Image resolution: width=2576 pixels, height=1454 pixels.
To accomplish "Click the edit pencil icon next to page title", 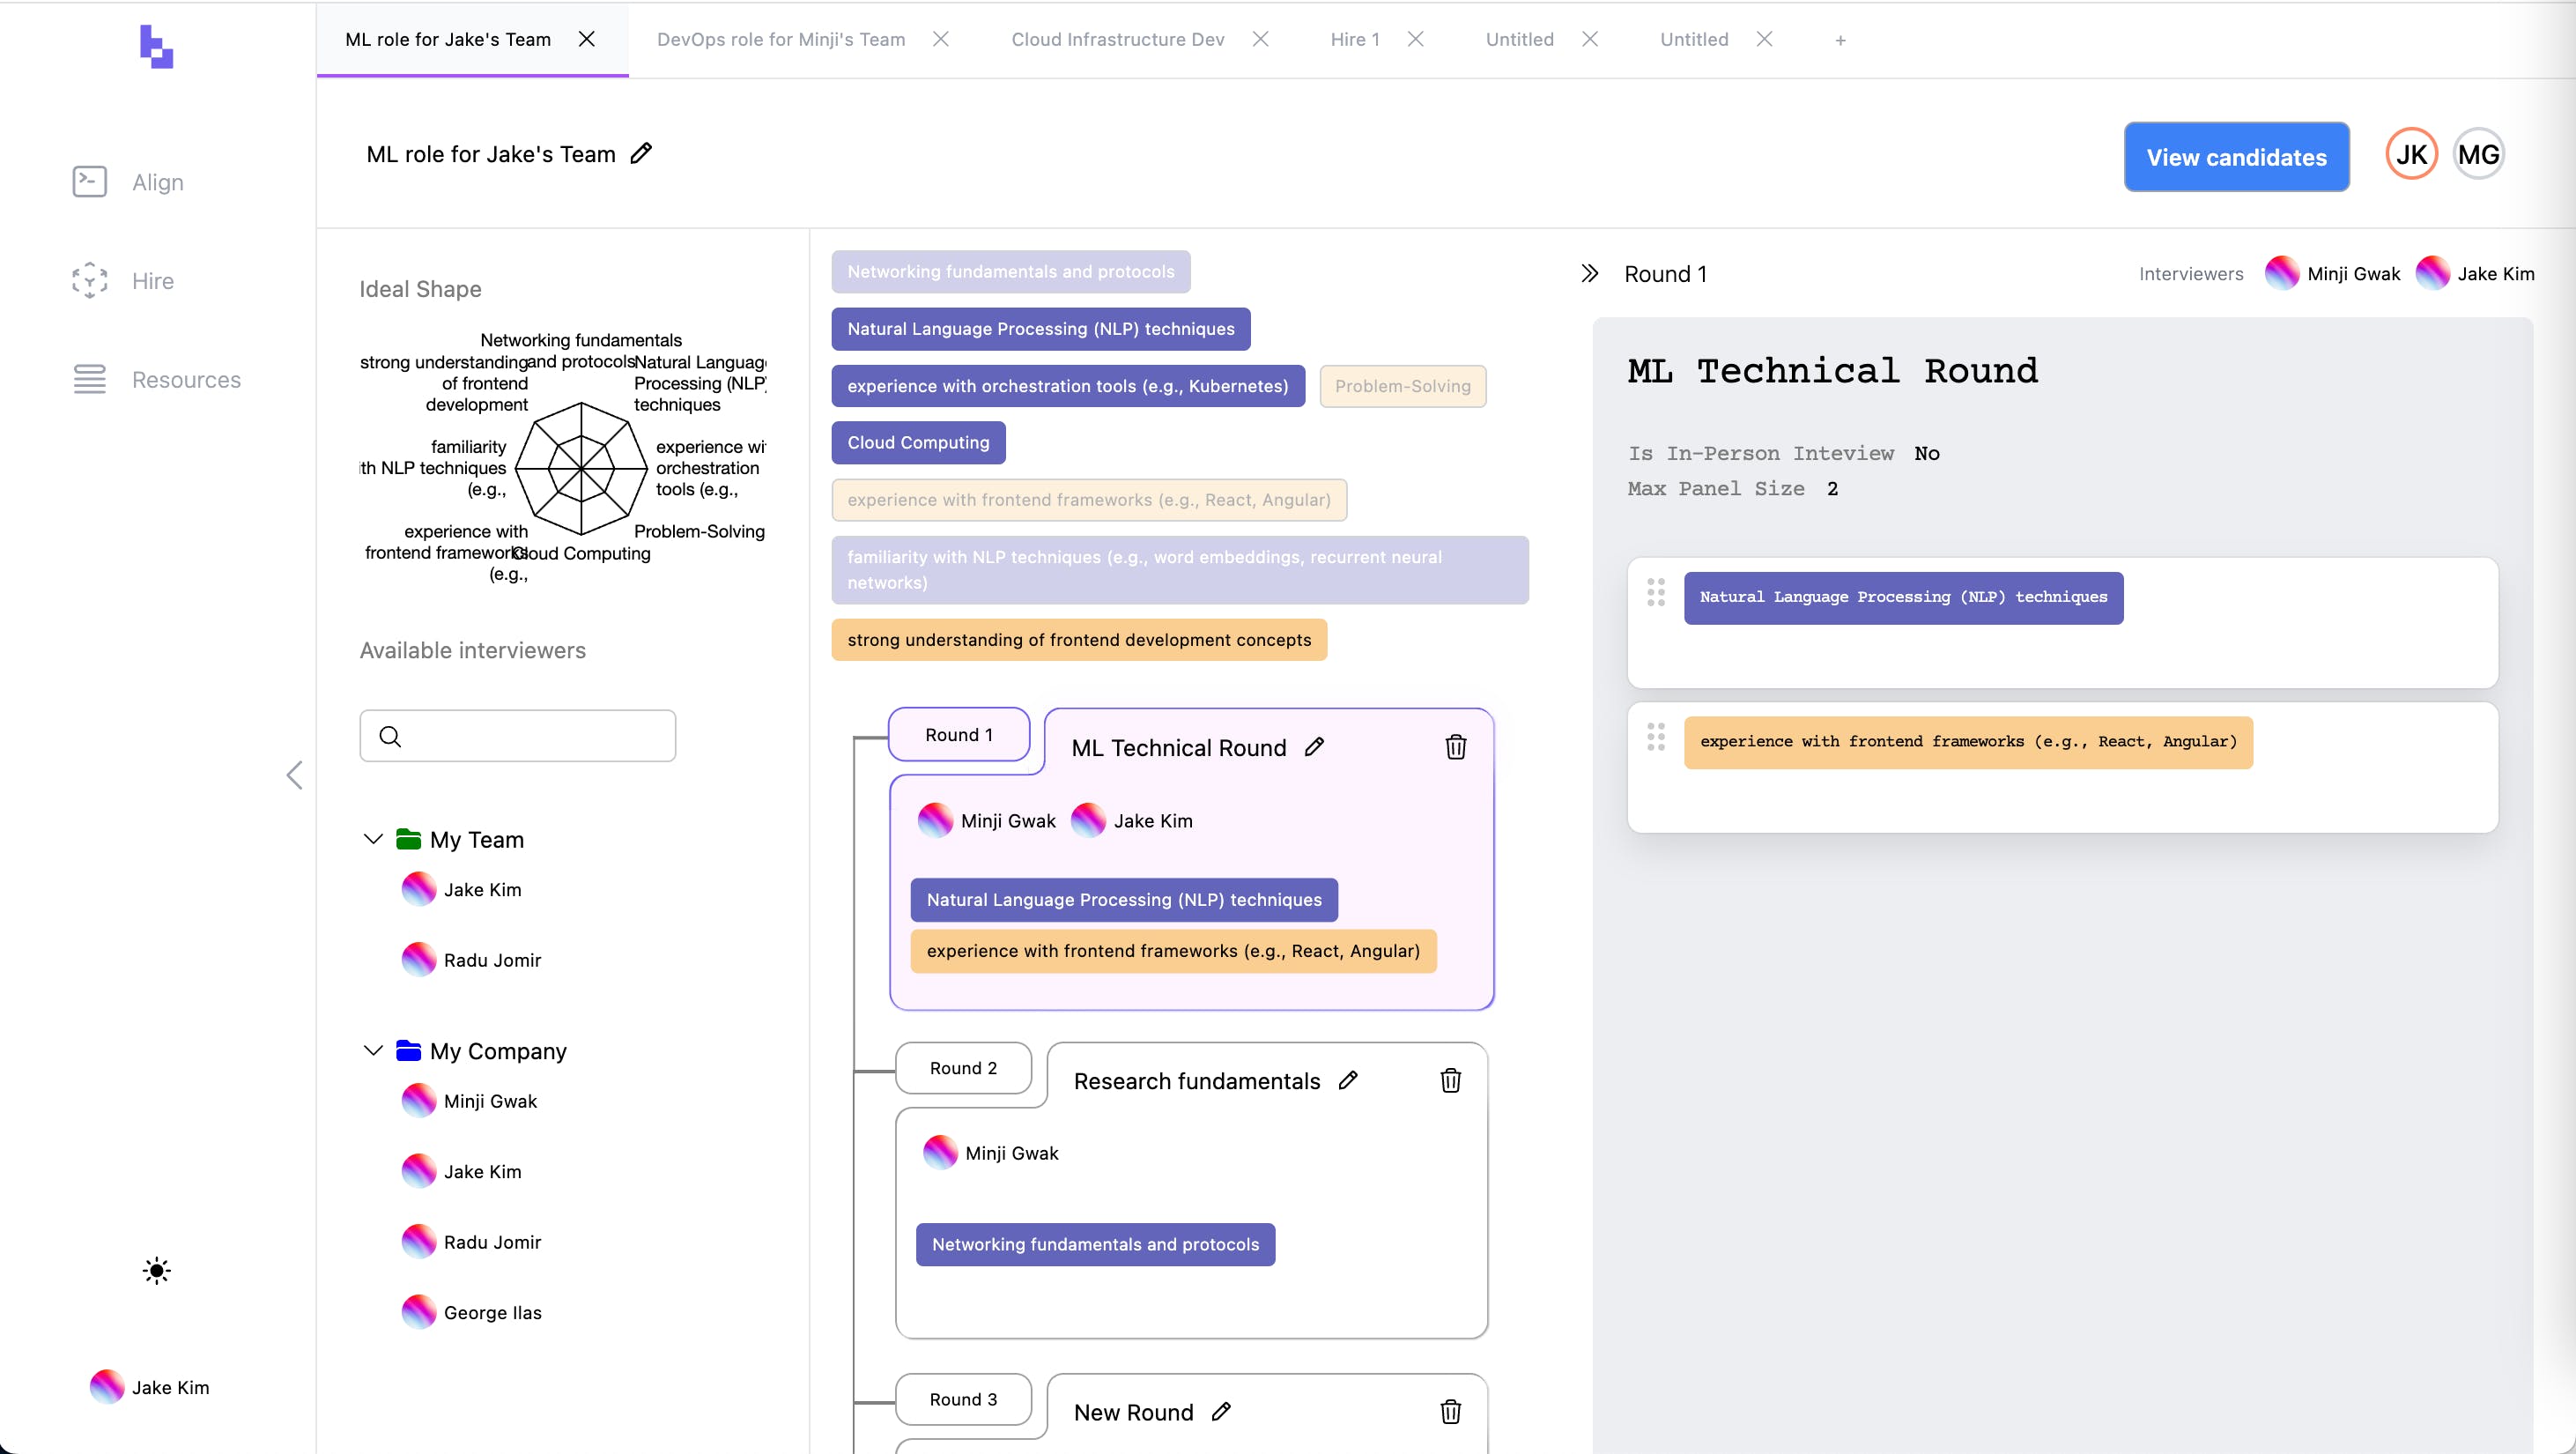I will [642, 154].
